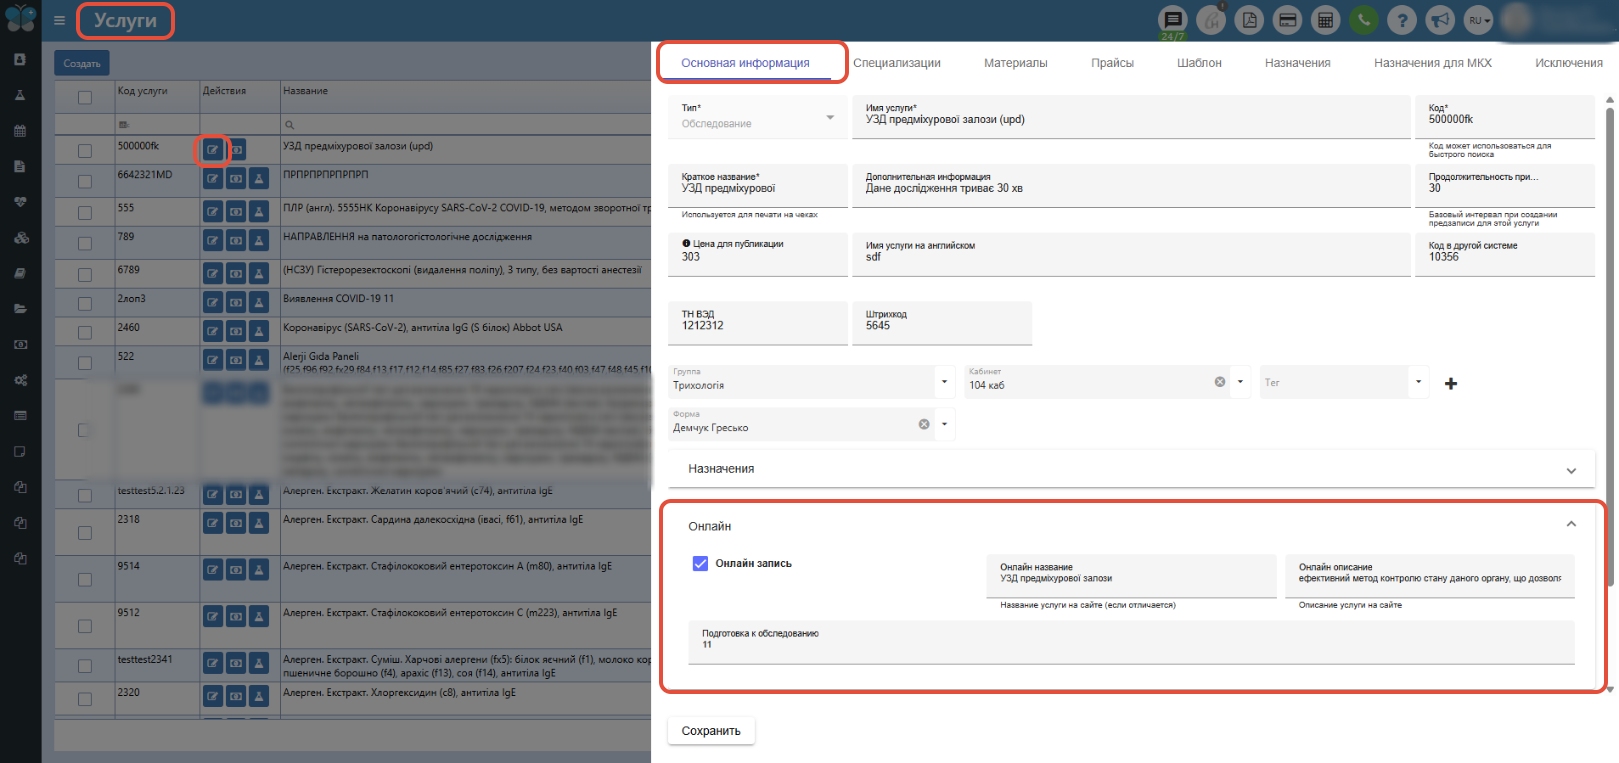Click the Имя услуги input field

pyautogui.click(x=1131, y=117)
